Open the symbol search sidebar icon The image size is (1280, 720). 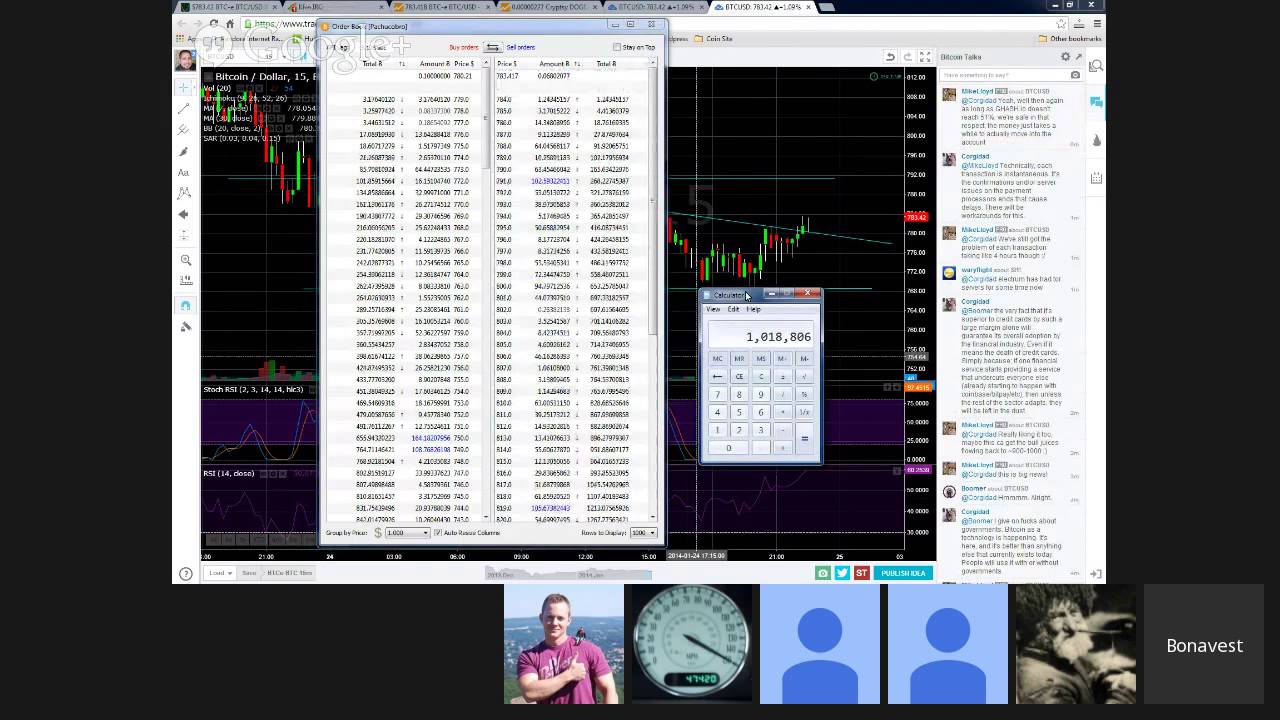[x=1096, y=66]
